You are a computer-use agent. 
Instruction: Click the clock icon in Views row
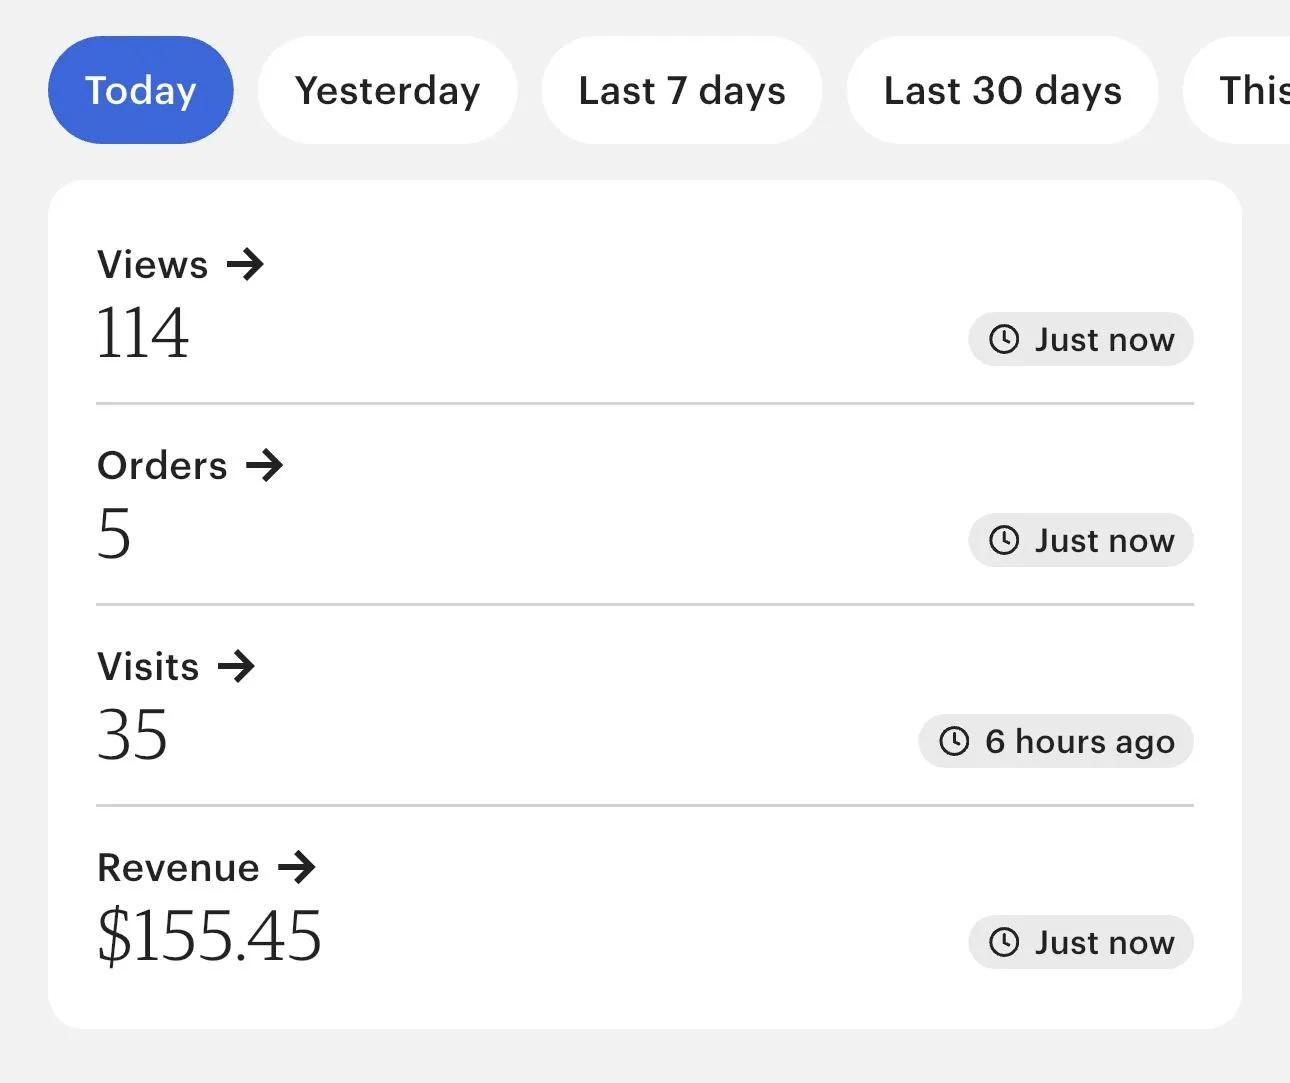pos(1004,340)
